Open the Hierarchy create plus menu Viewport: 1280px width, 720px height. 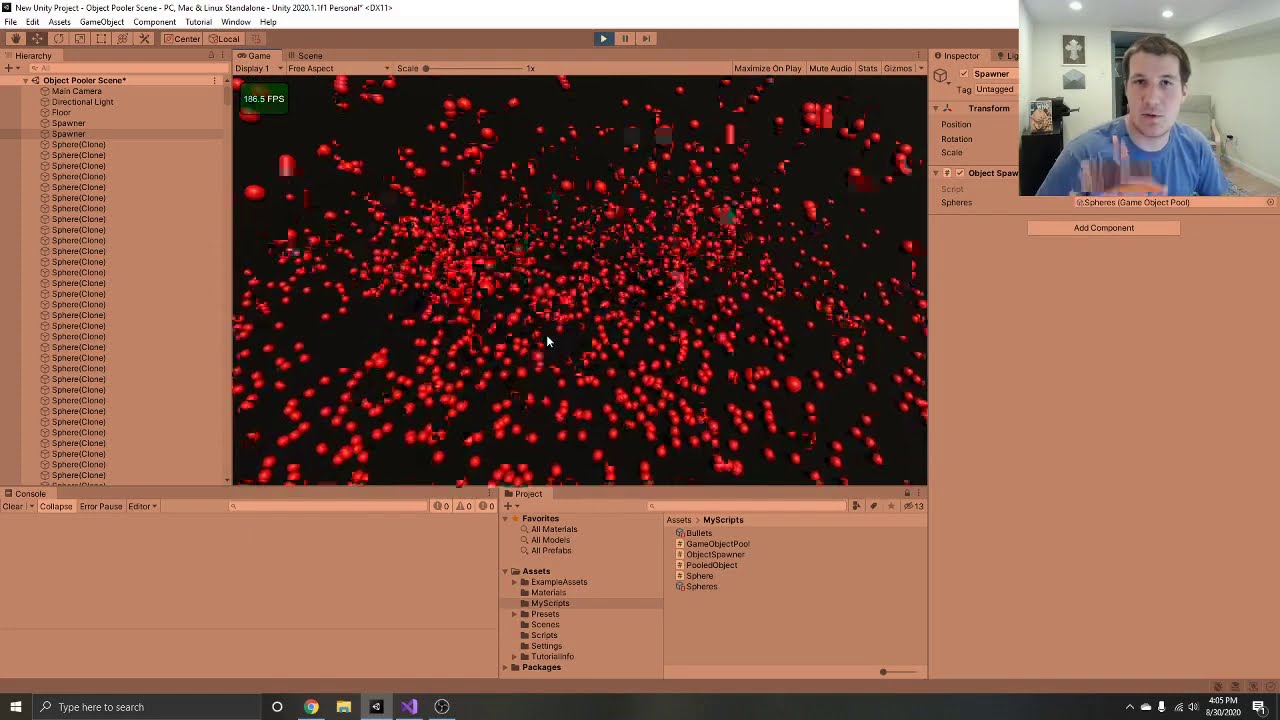click(10, 69)
